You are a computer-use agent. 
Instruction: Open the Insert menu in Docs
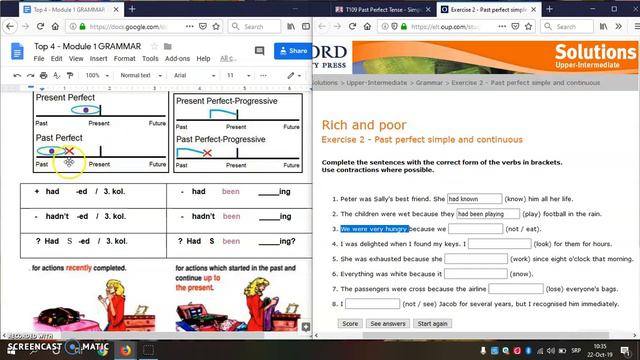tap(98, 59)
